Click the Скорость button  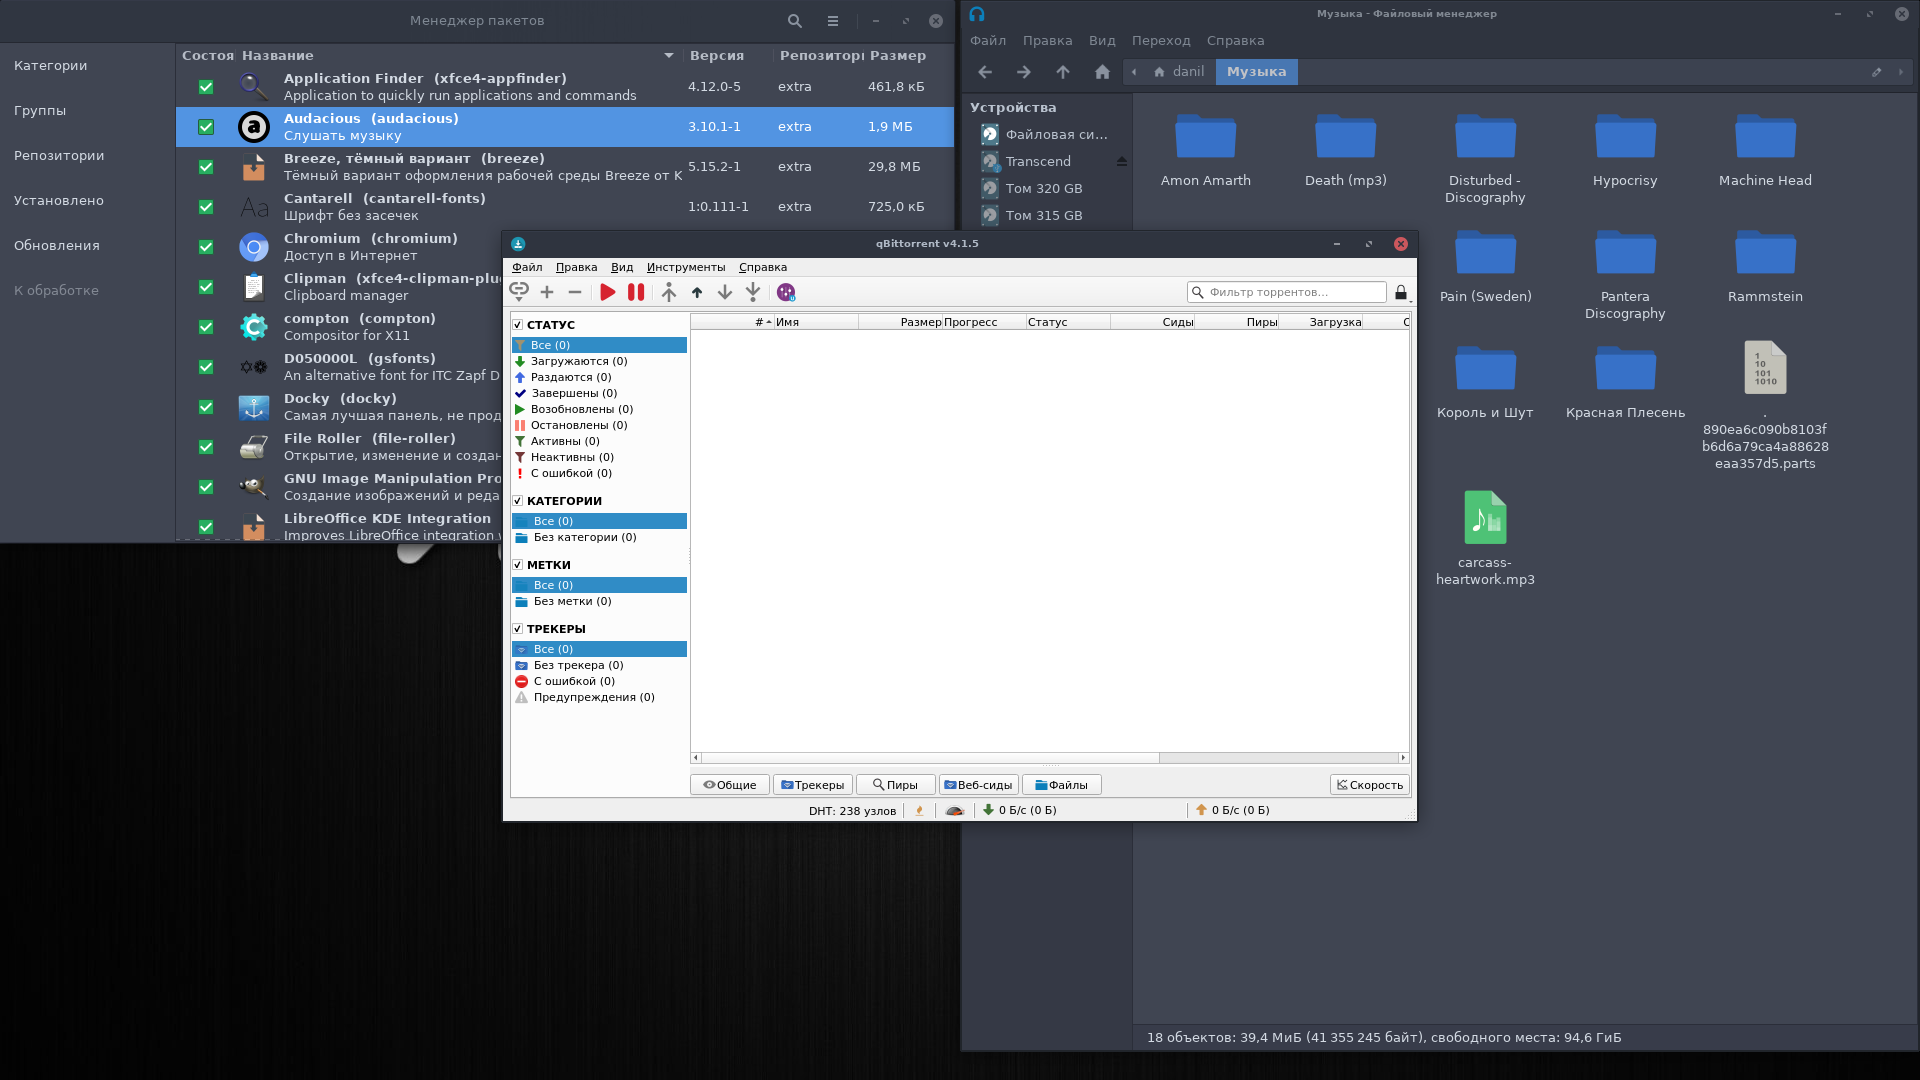point(1369,785)
